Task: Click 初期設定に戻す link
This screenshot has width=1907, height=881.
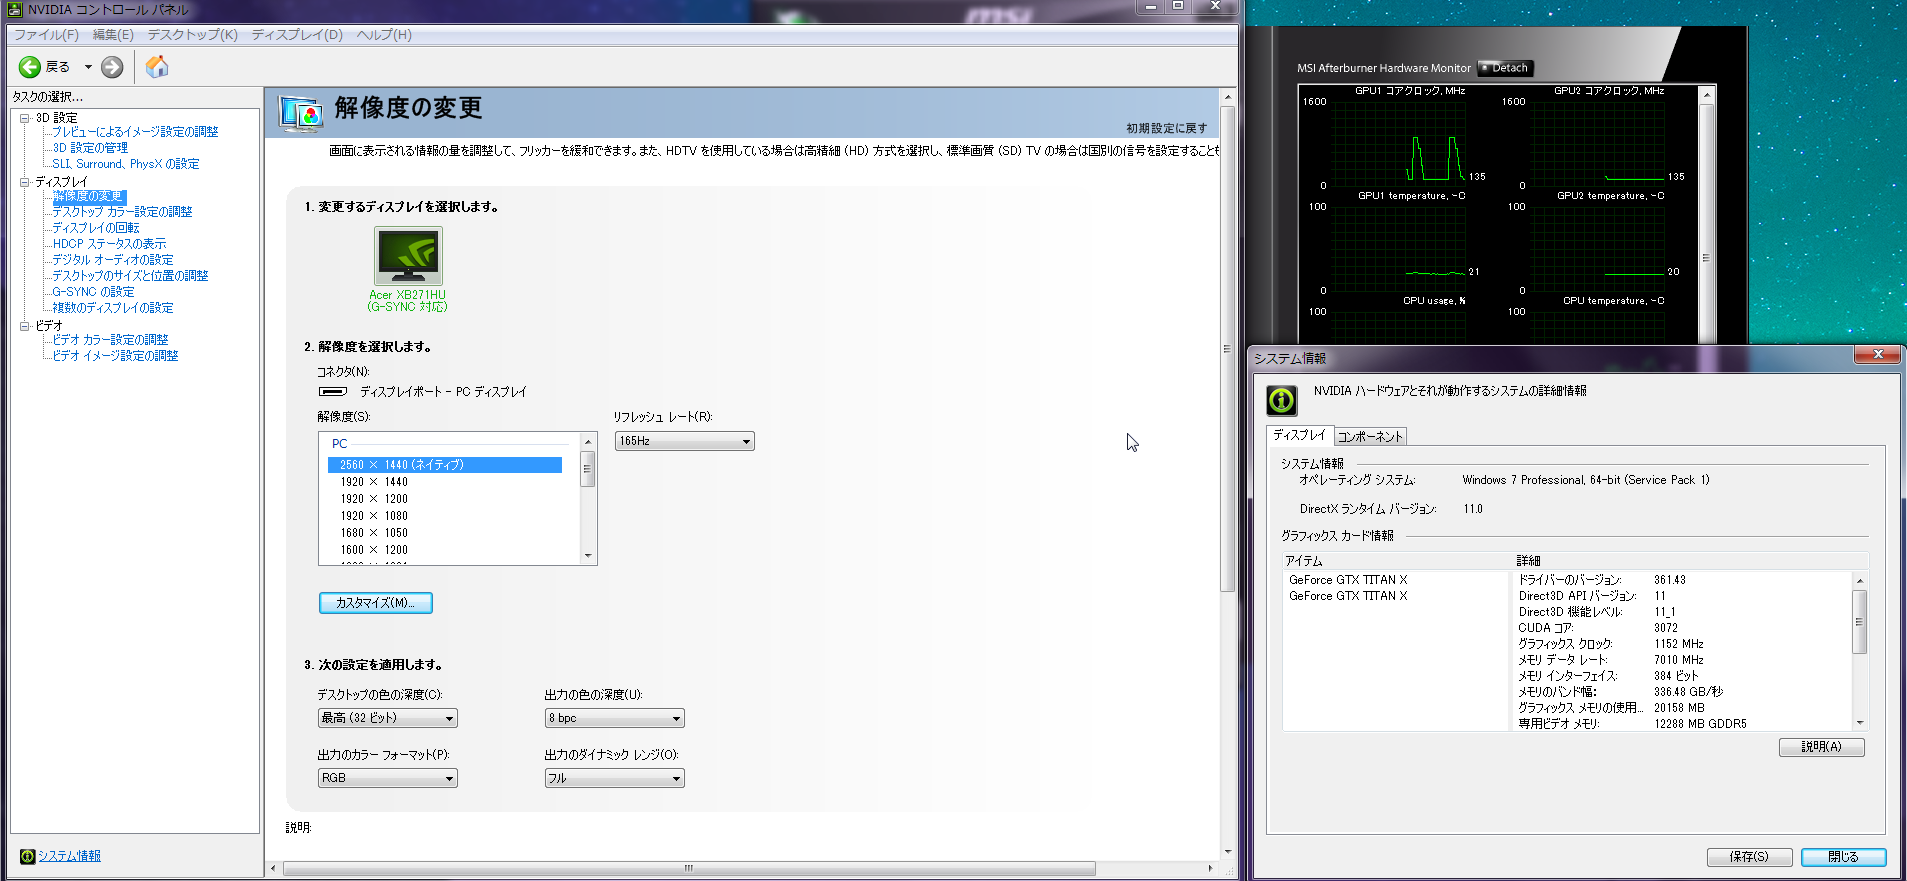Action: click(x=1166, y=128)
